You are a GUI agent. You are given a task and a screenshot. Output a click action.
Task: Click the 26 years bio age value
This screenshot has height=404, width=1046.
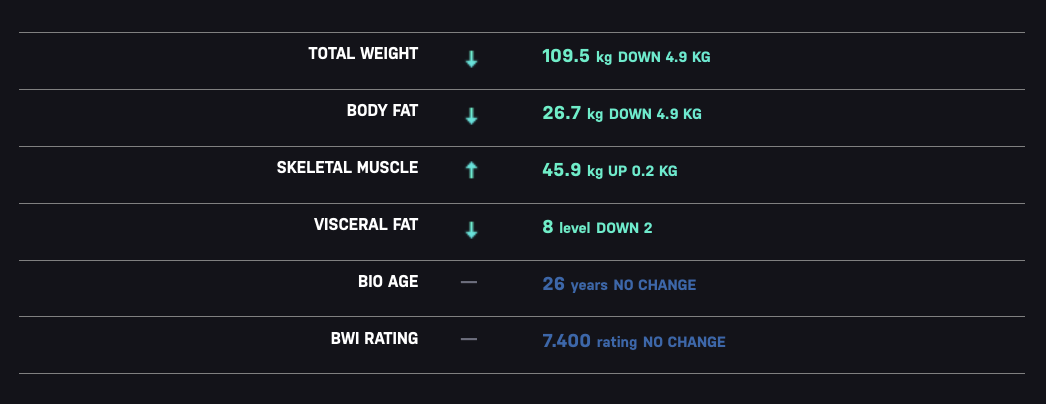pos(575,285)
